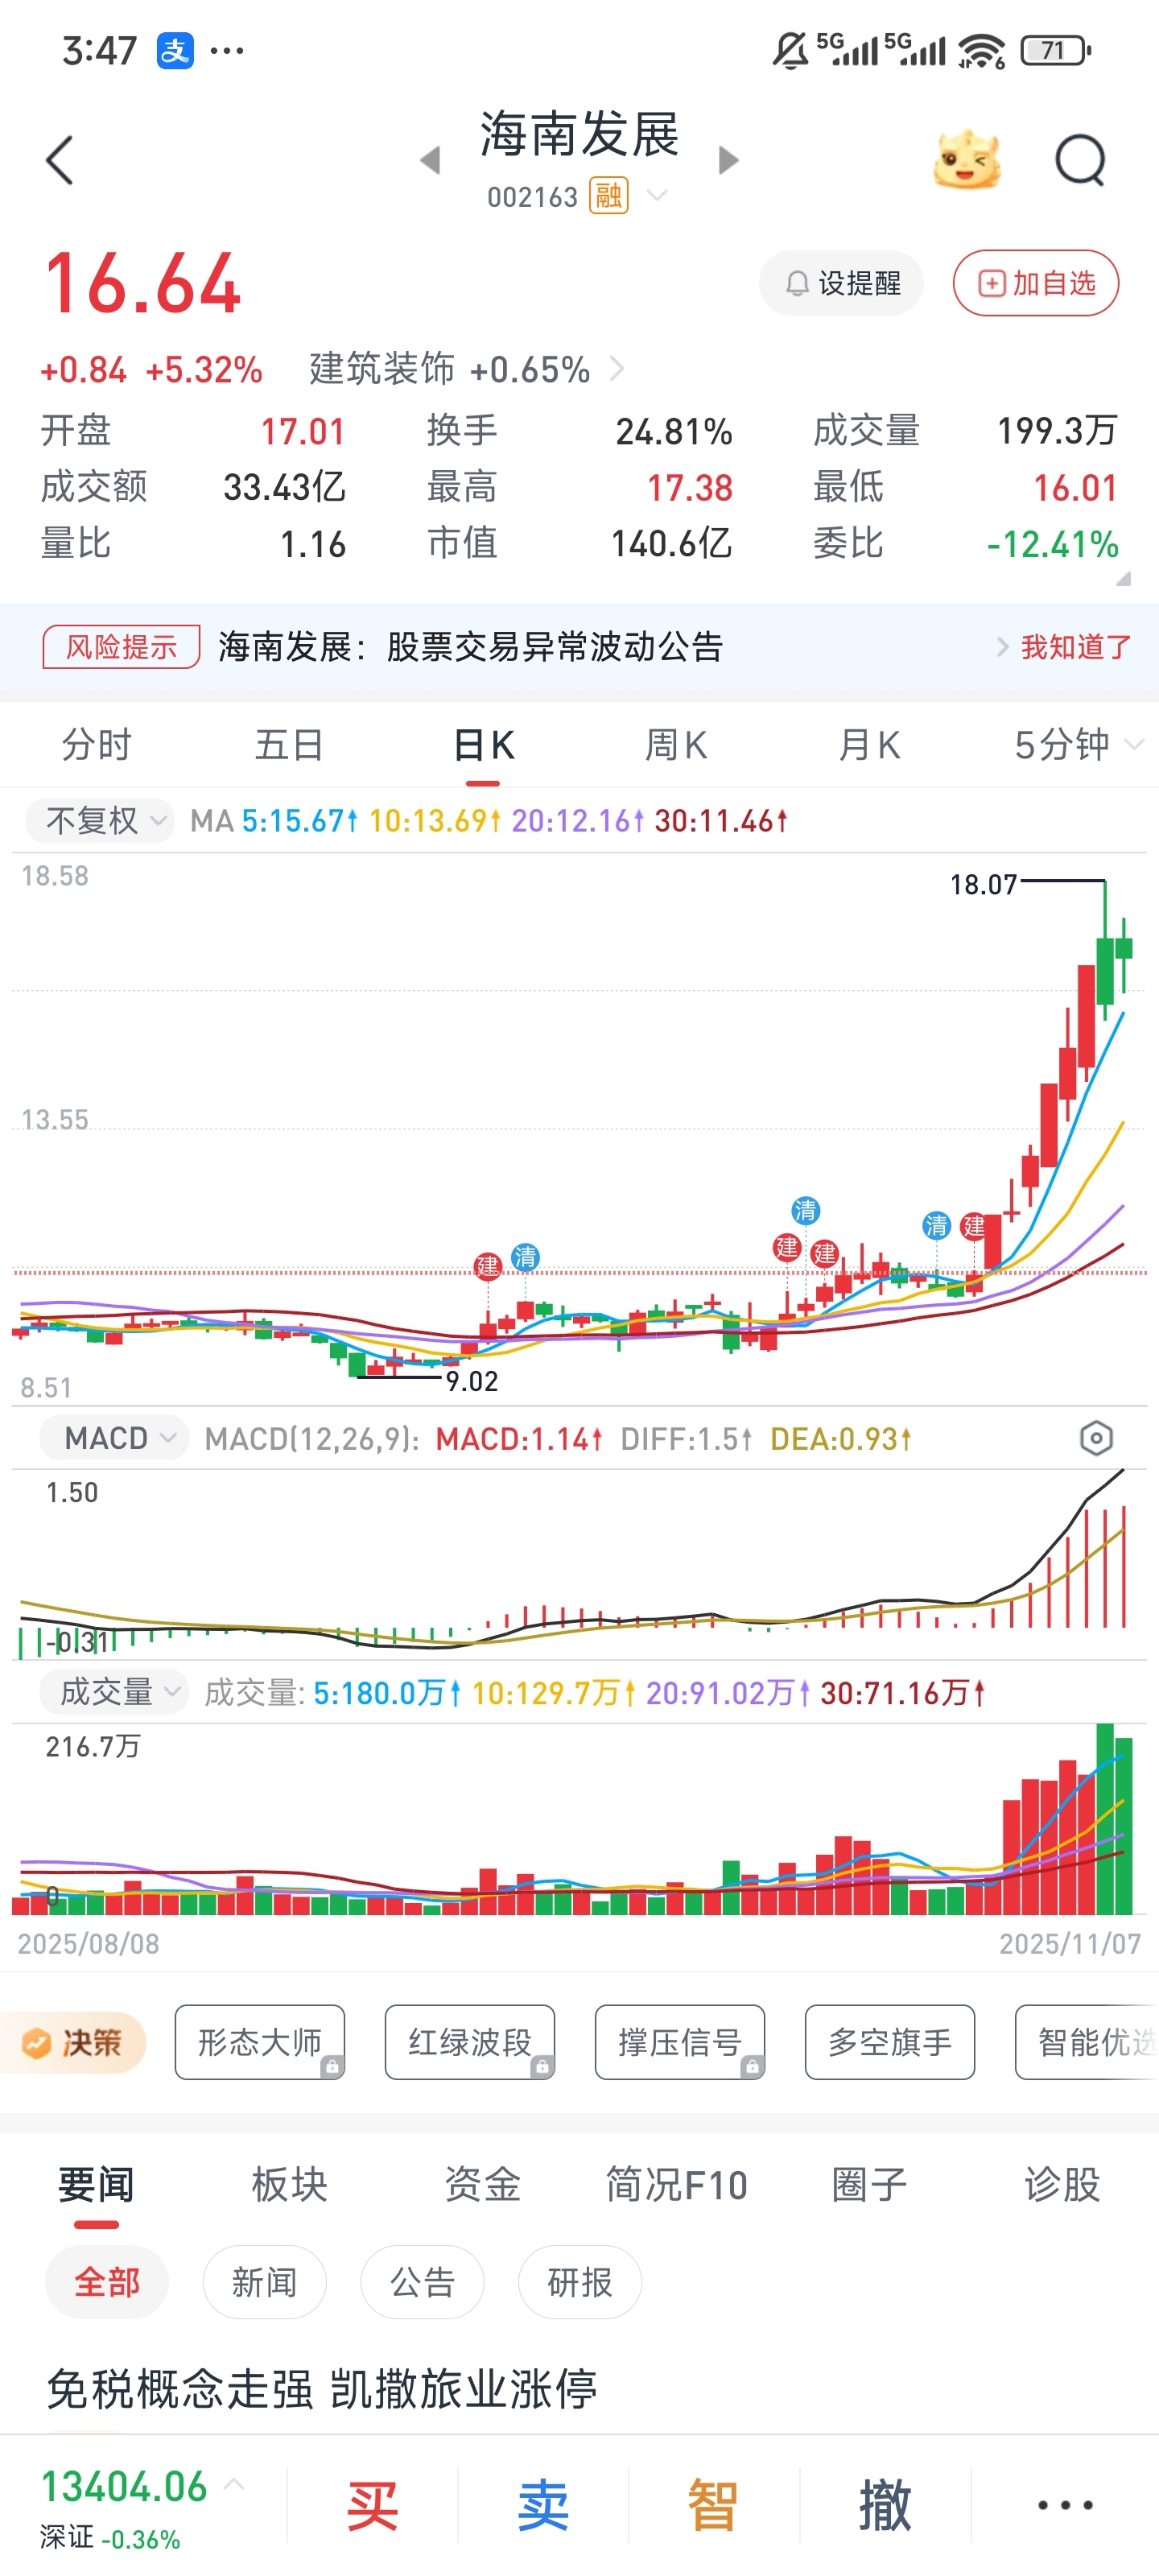Open 风险提示 risk tag
Viewport: 1159px width, 2576px height.
coord(121,647)
